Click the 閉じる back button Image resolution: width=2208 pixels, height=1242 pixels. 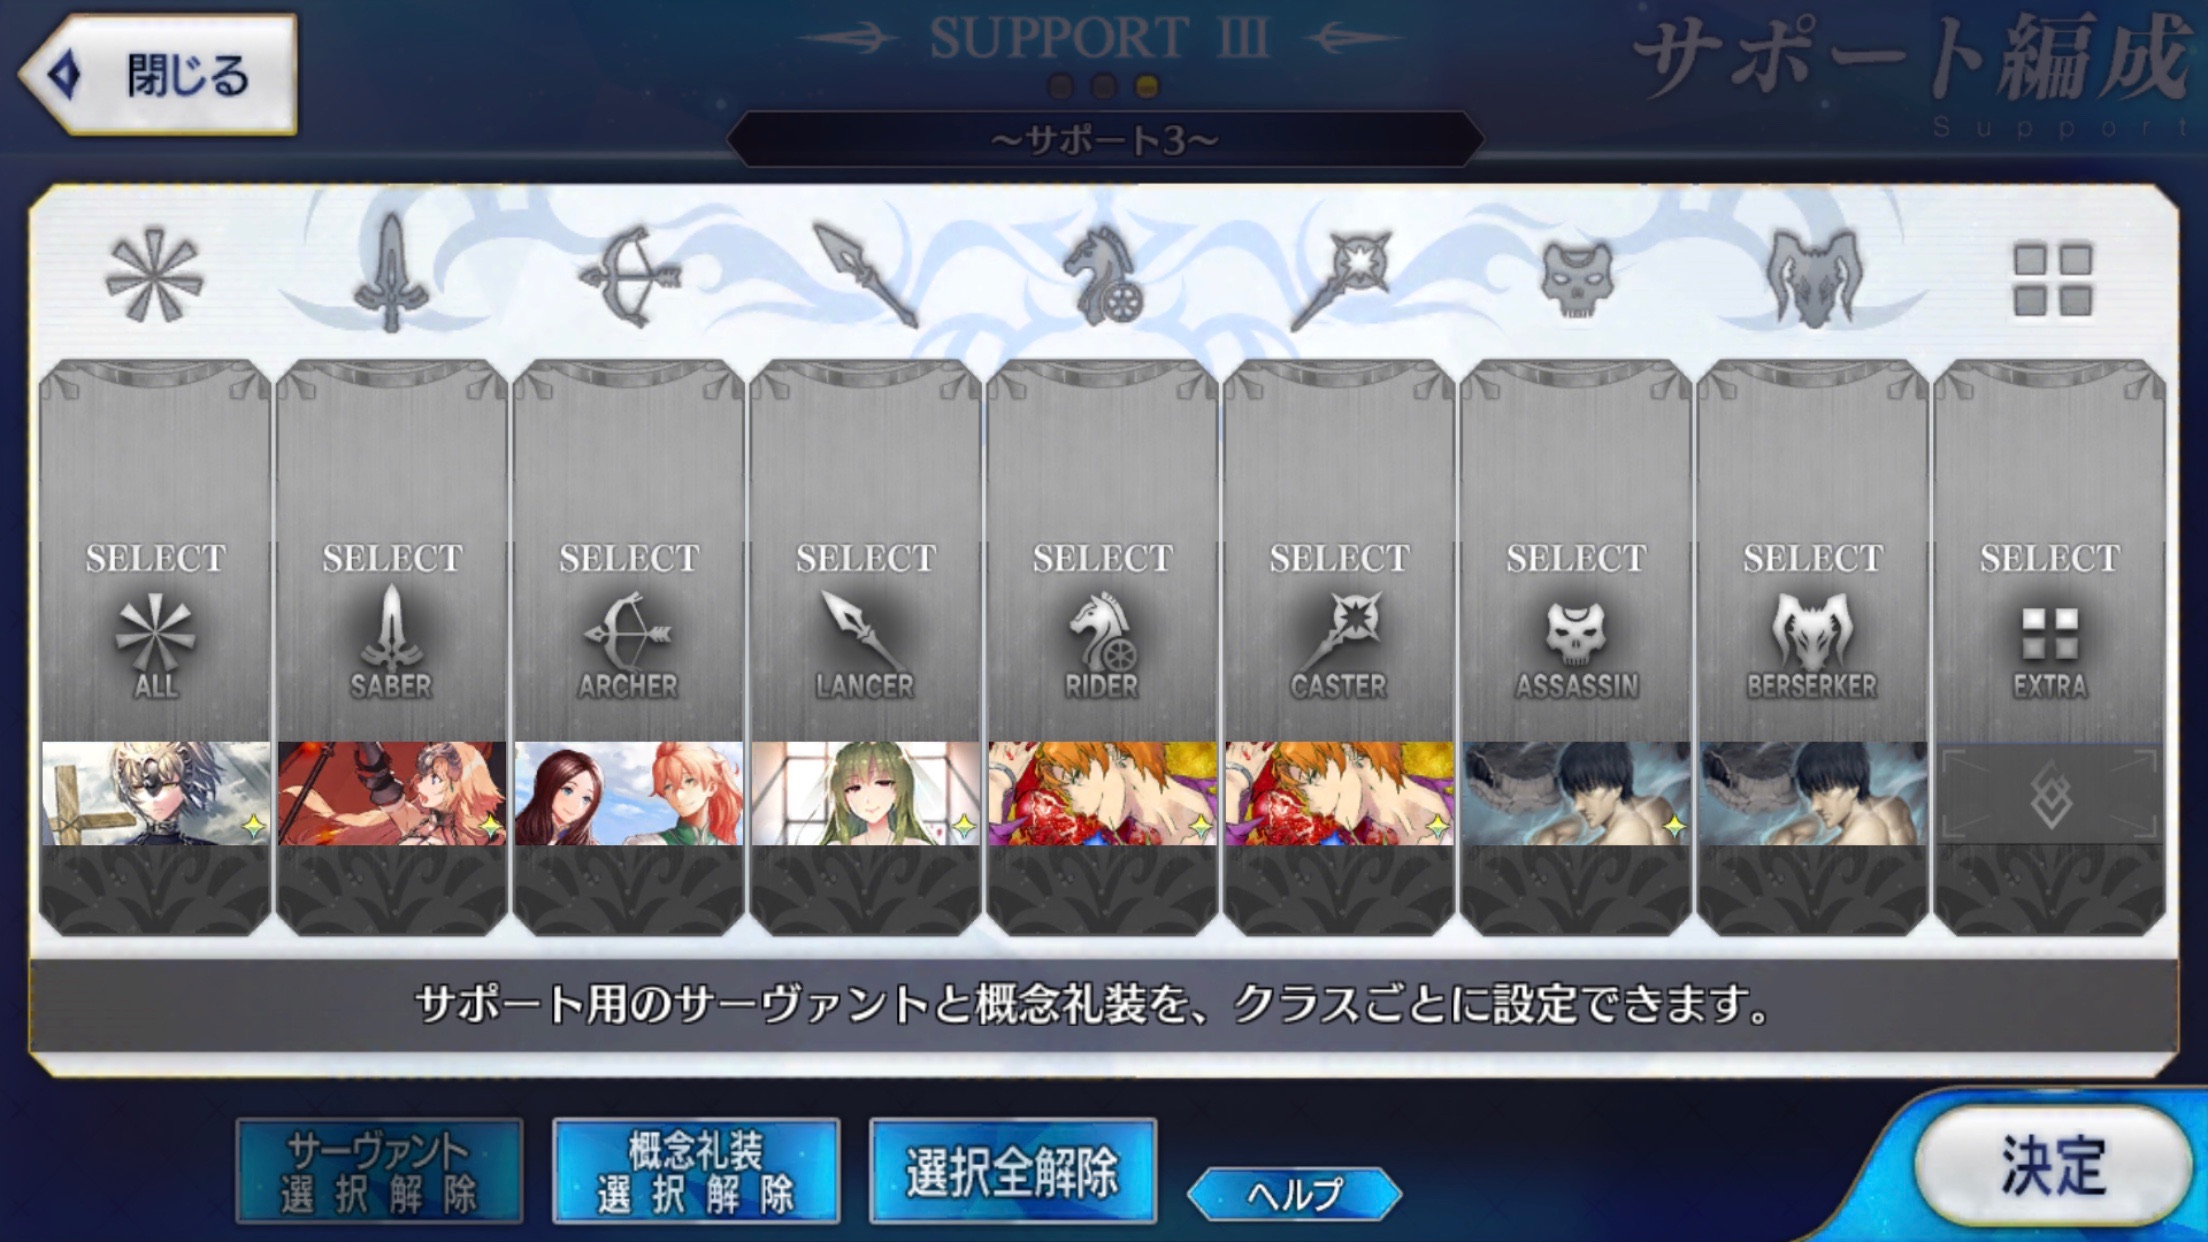coord(158,75)
